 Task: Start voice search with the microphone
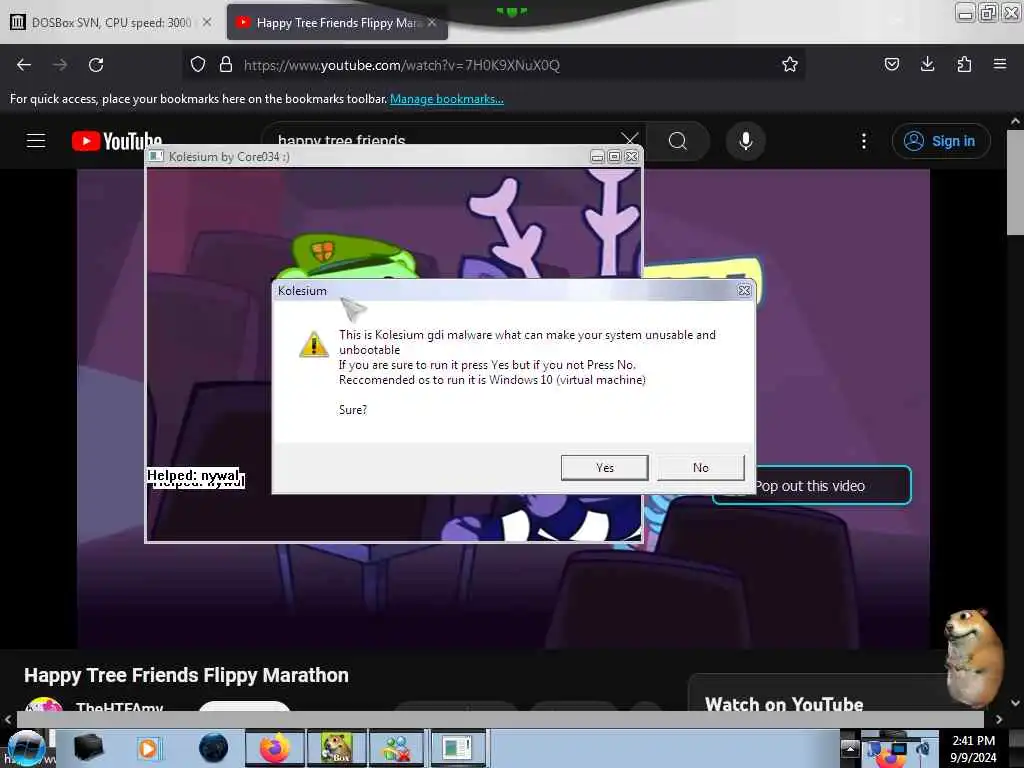[x=745, y=140]
